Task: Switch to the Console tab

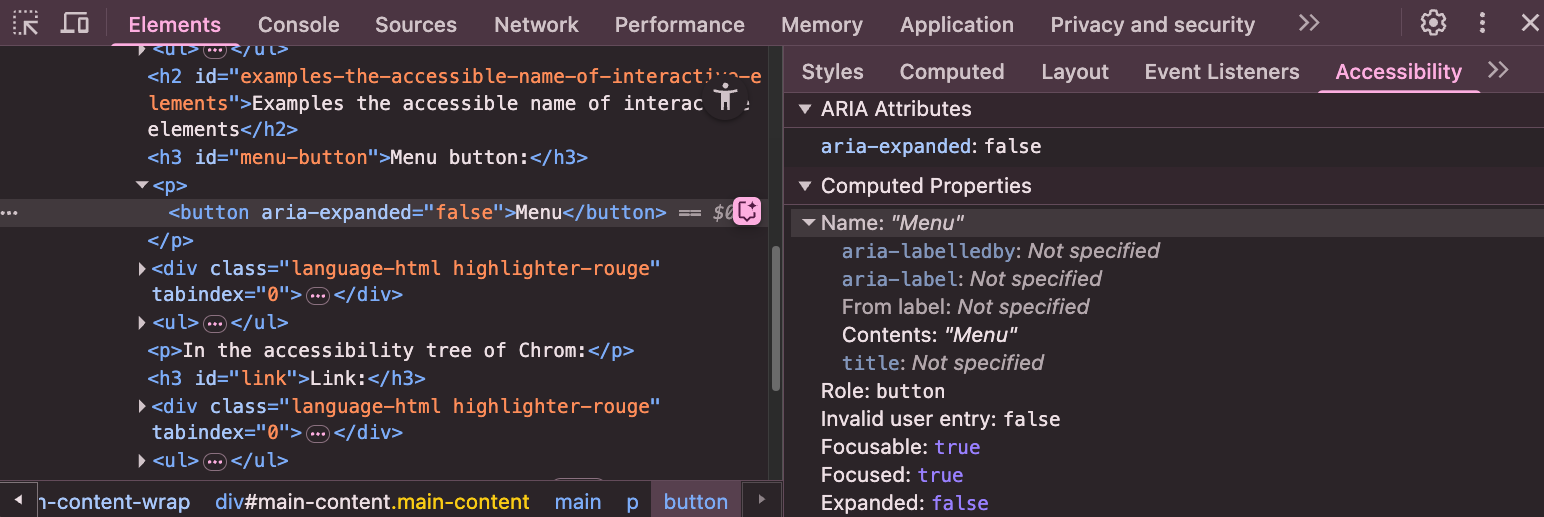Action: pos(298,25)
